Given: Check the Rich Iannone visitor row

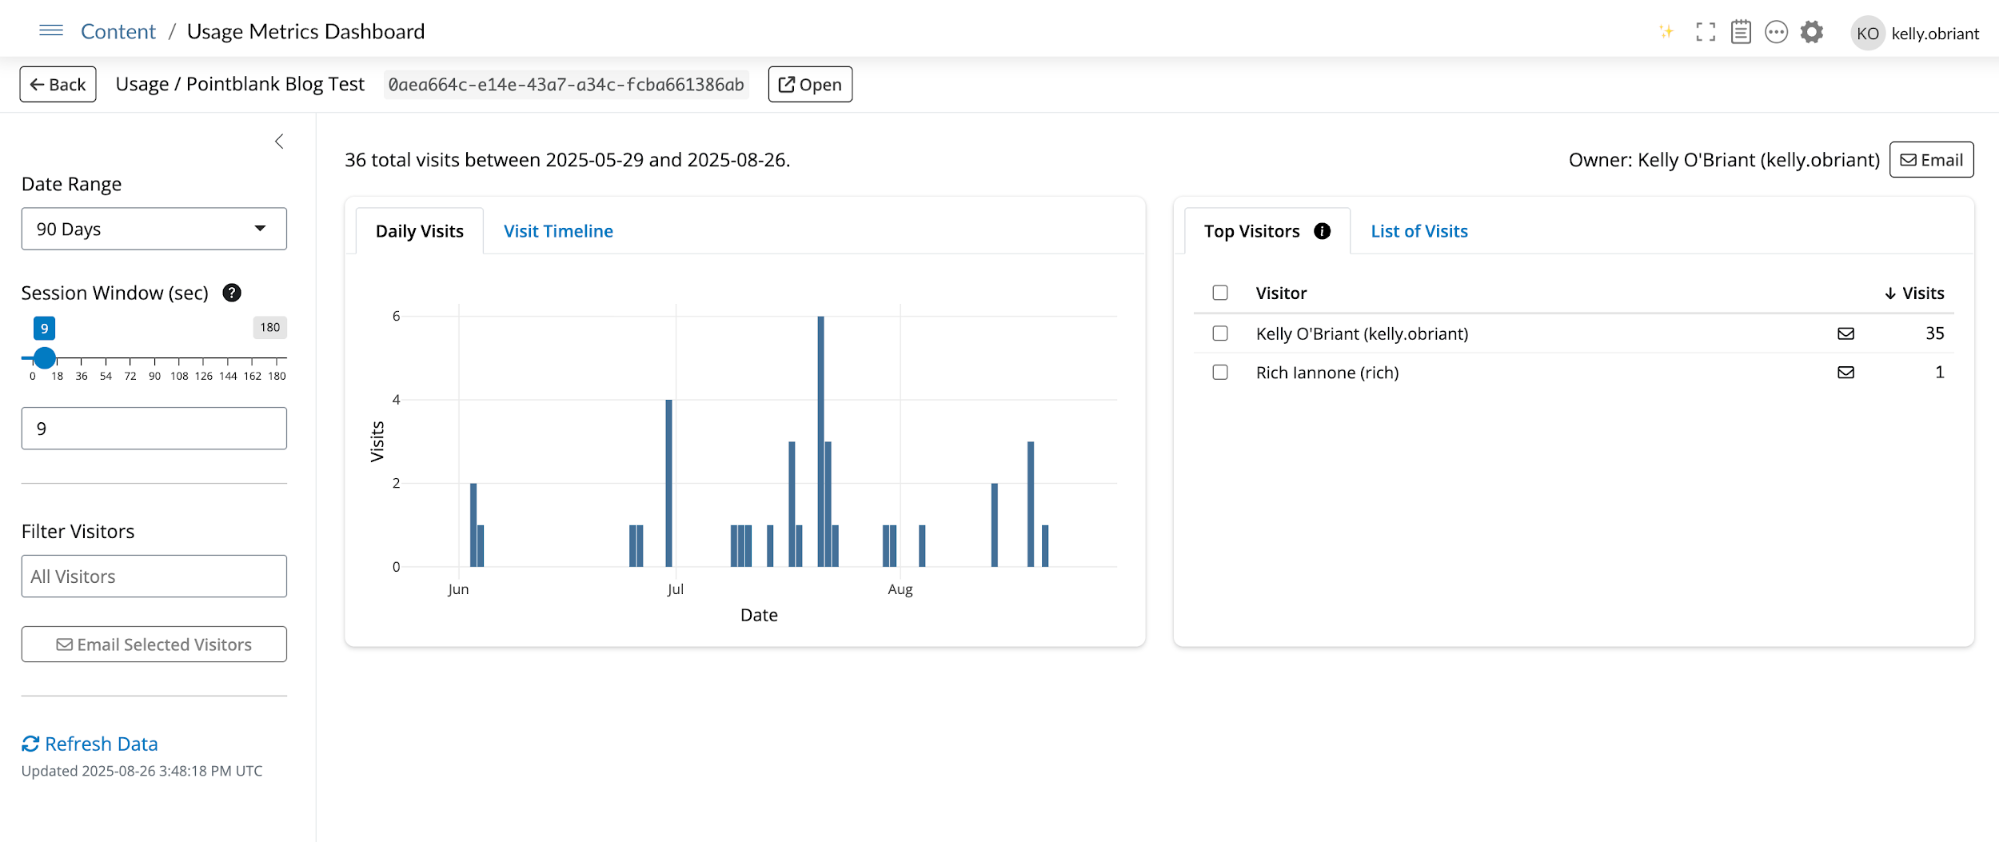Looking at the screenshot, I should [1220, 372].
